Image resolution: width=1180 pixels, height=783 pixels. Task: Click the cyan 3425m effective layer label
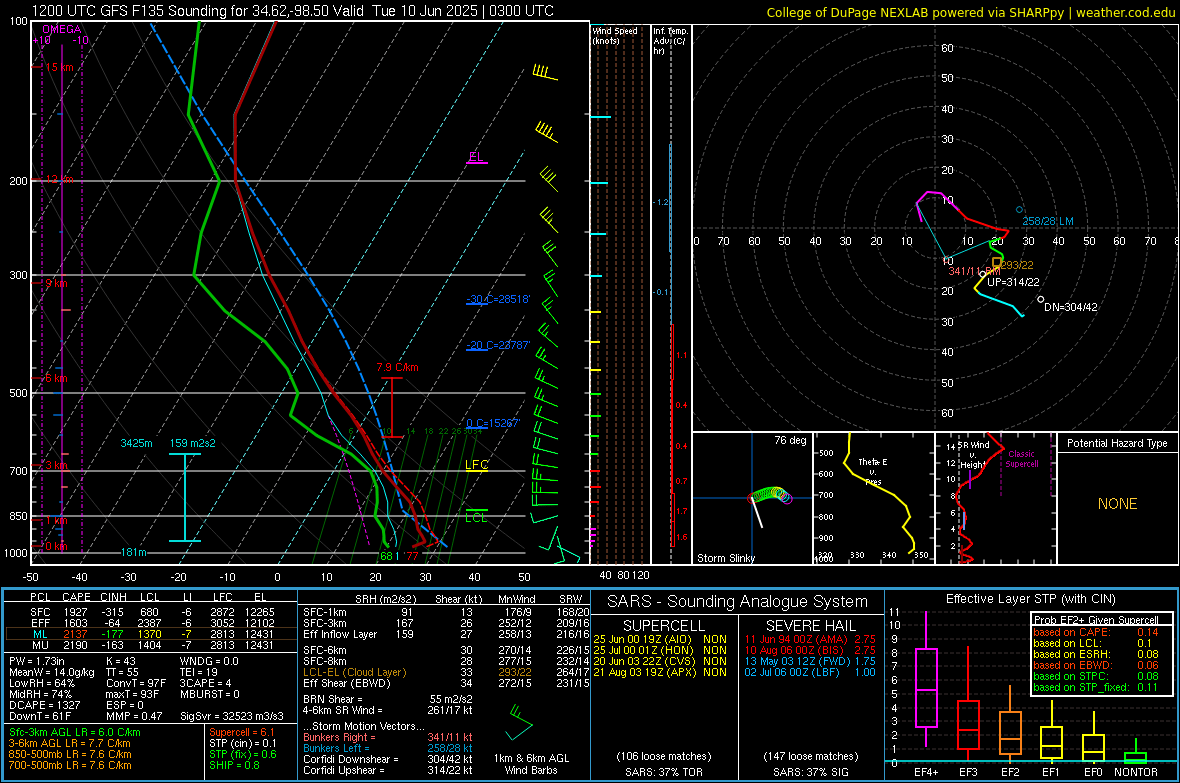pyautogui.click(x=136, y=443)
